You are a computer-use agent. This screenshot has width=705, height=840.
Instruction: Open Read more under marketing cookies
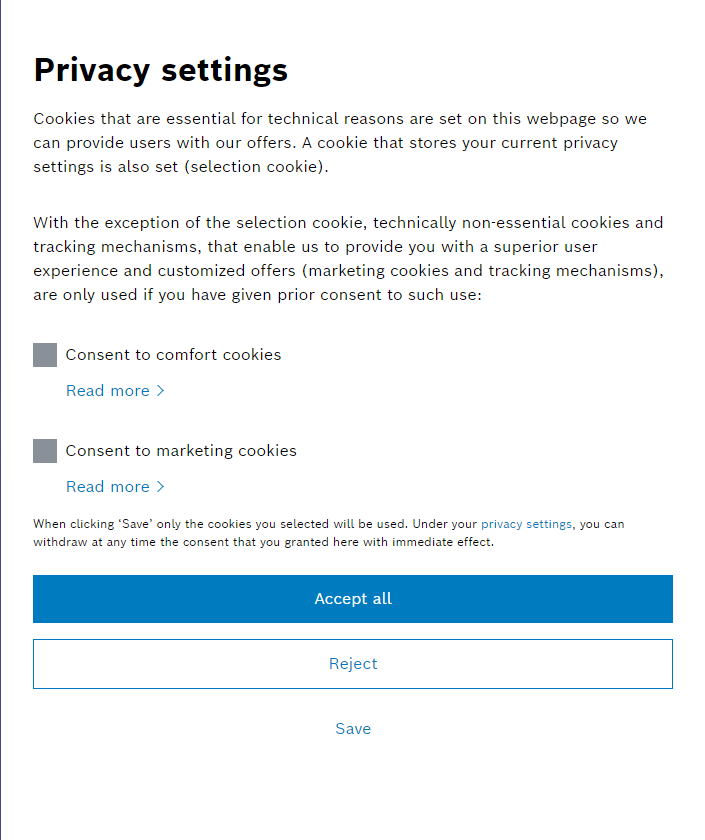pyautogui.click(x=108, y=487)
